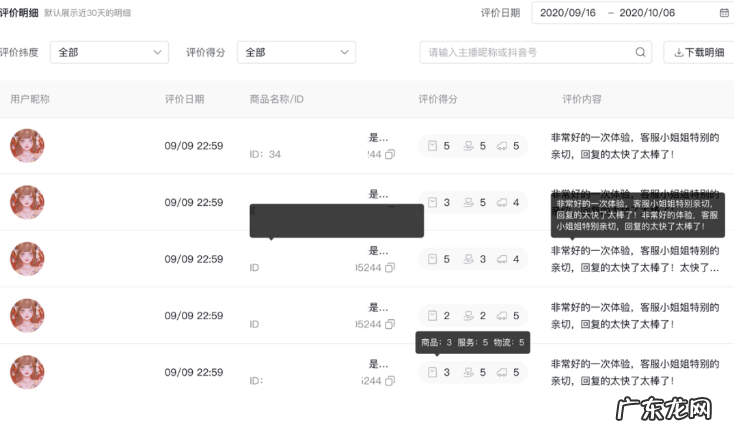Expand the 评价纬度 dropdown

[x=110, y=52]
